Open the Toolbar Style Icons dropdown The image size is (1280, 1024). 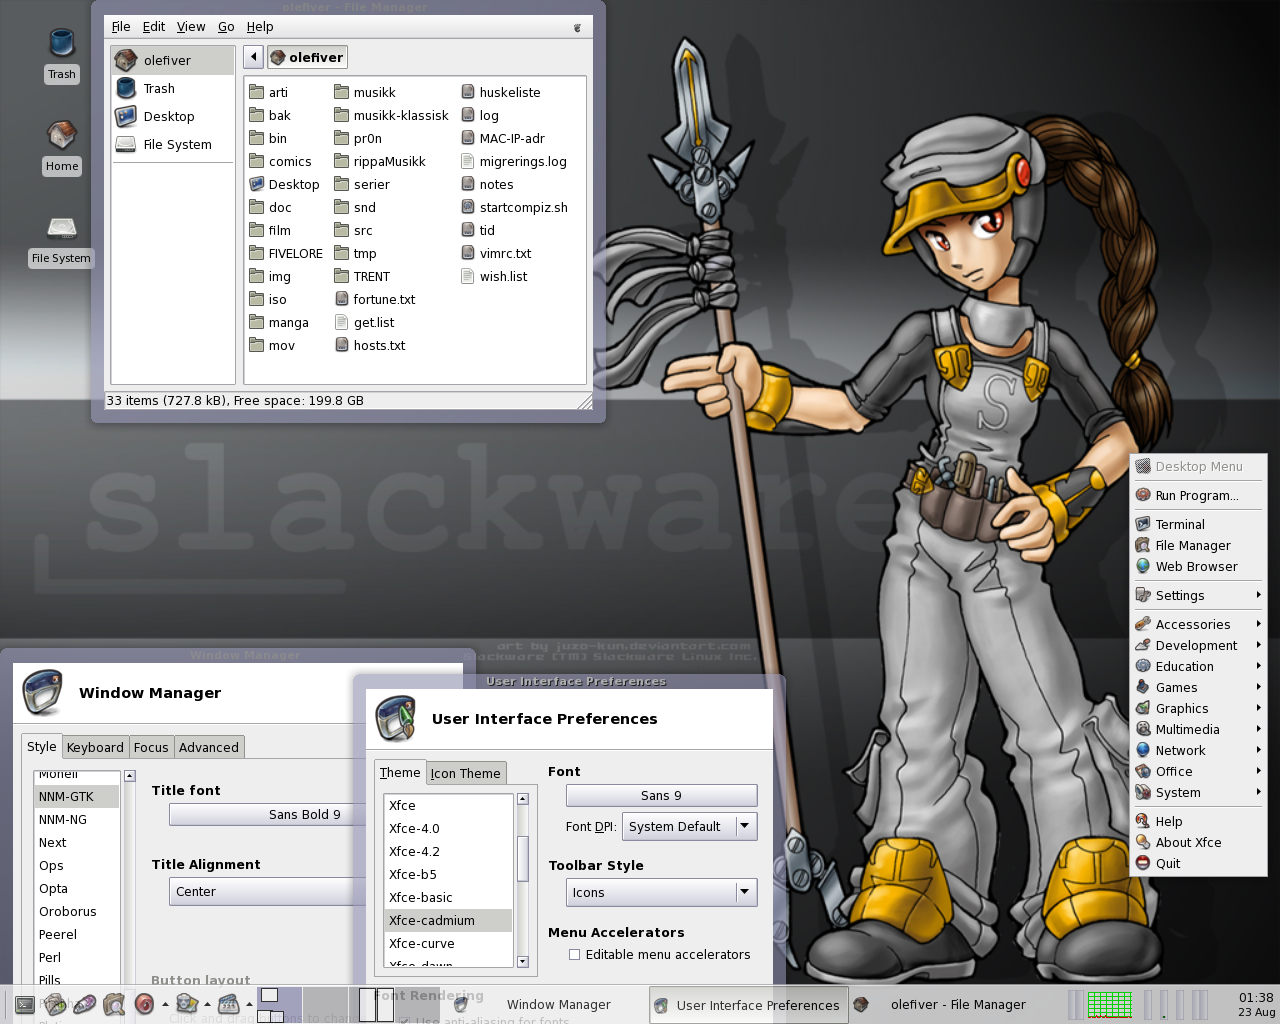coord(661,892)
